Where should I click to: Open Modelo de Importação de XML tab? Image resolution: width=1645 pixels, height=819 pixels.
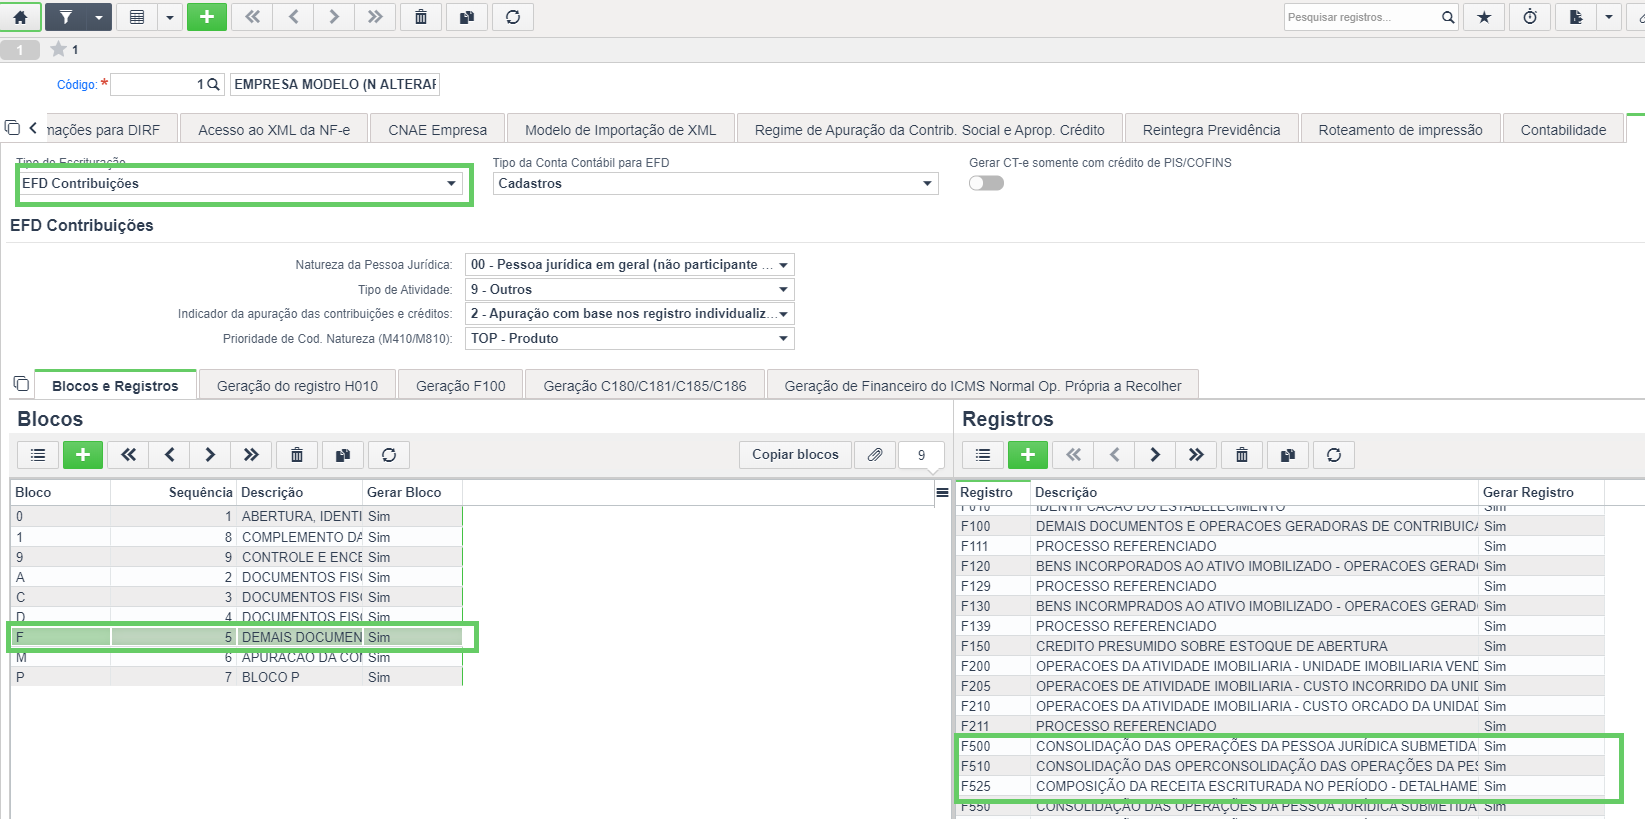620,130
